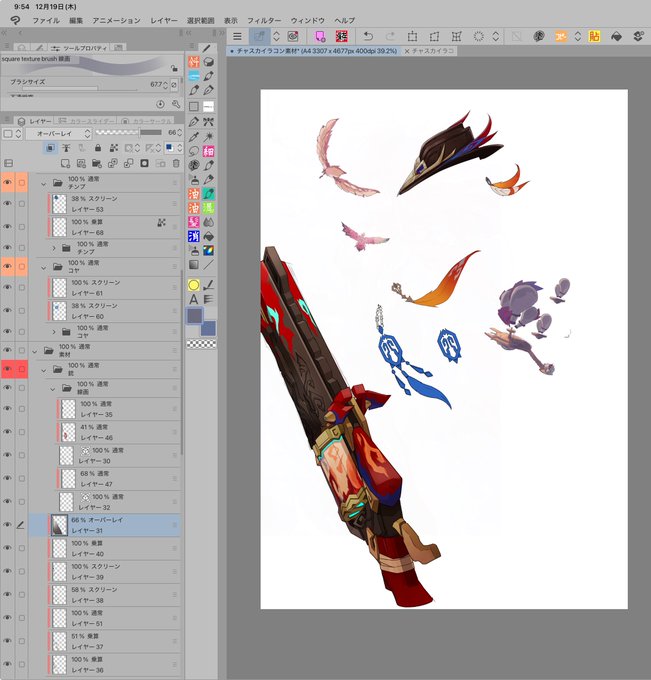
Task: Switch to the カラースライダー tab
Action: [86, 121]
